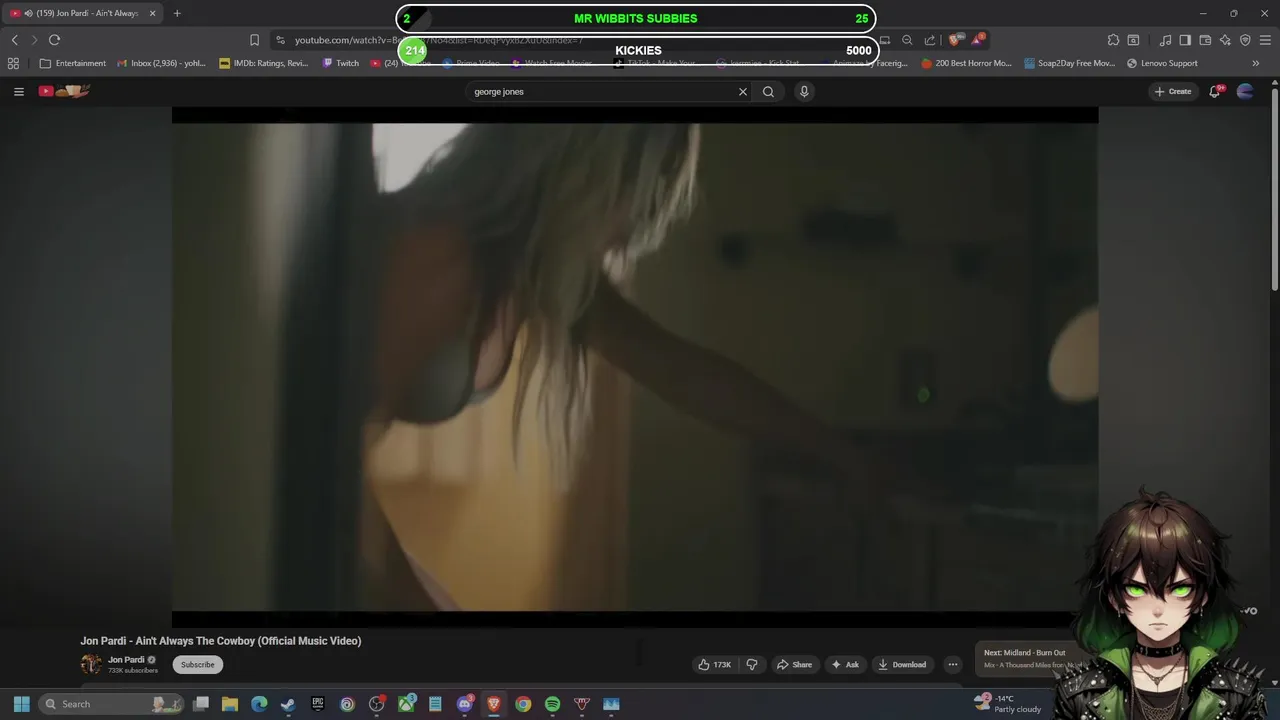Open the Create menu button

click(x=1173, y=91)
